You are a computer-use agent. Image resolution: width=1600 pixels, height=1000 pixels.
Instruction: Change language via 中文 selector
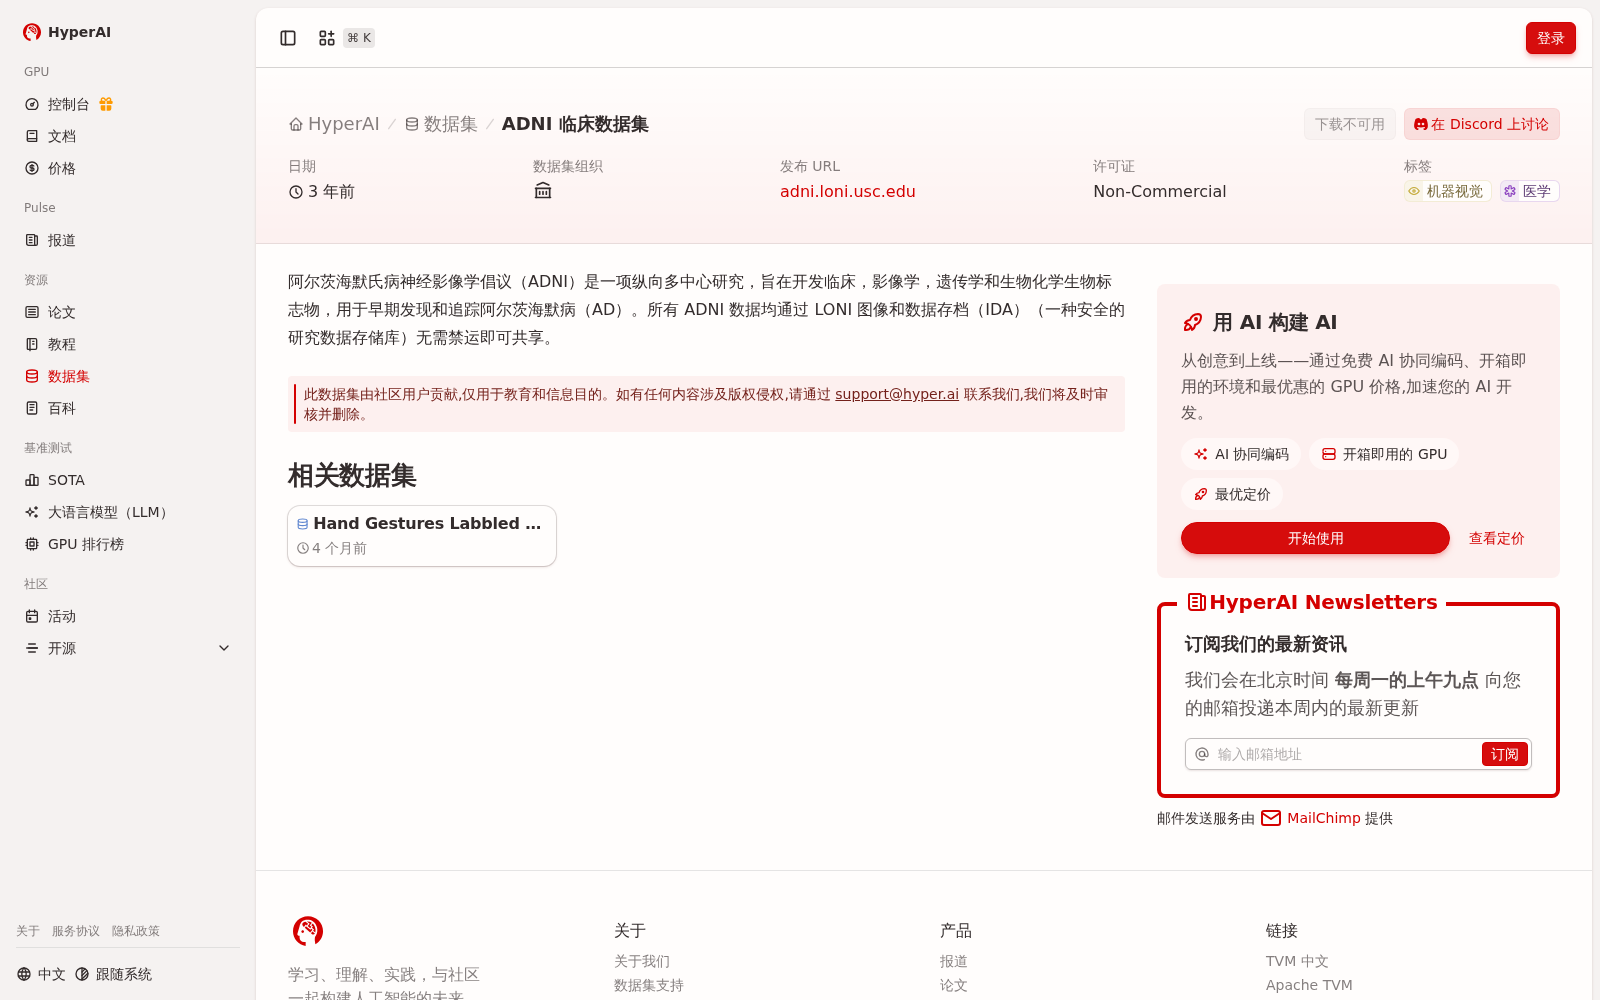(41, 974)
